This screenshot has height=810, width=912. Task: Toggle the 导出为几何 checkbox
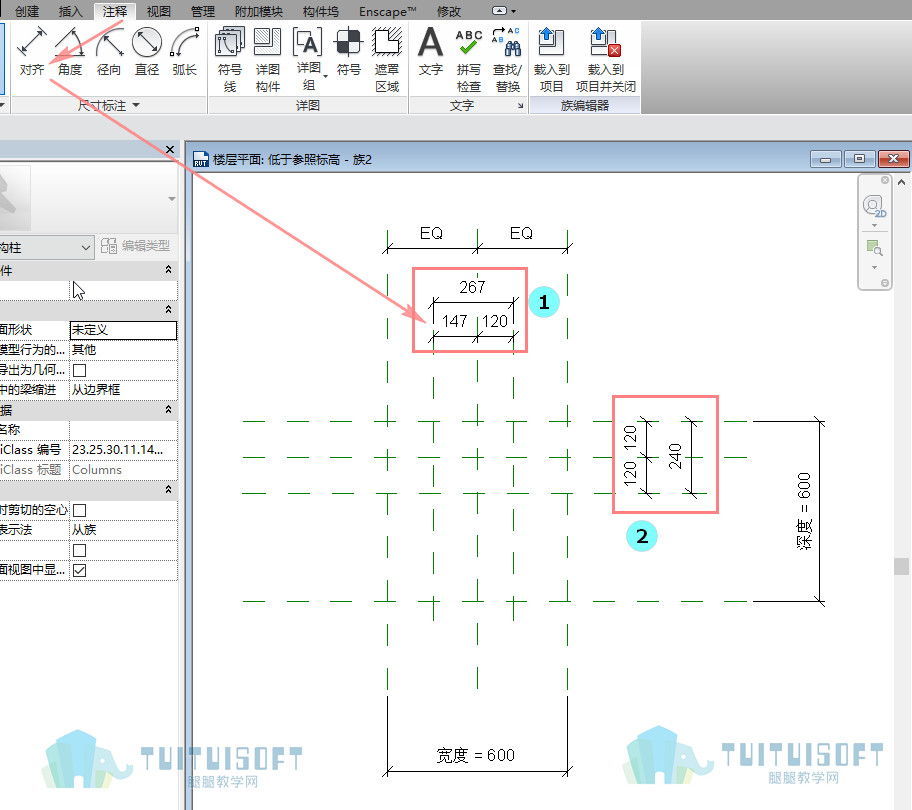80,370
